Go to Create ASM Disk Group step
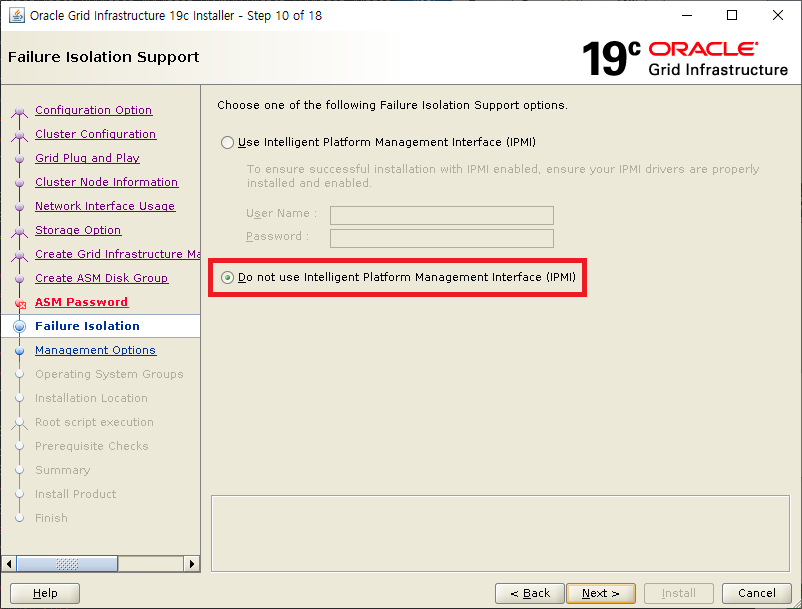Image resolution: width=802 pixels, height=609 pixels. [101, 278]
